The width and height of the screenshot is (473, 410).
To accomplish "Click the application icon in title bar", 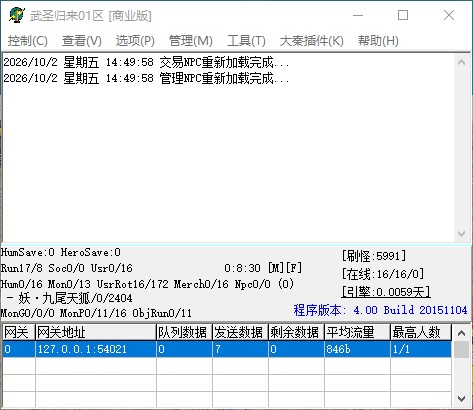I will [x=17, y=15].
